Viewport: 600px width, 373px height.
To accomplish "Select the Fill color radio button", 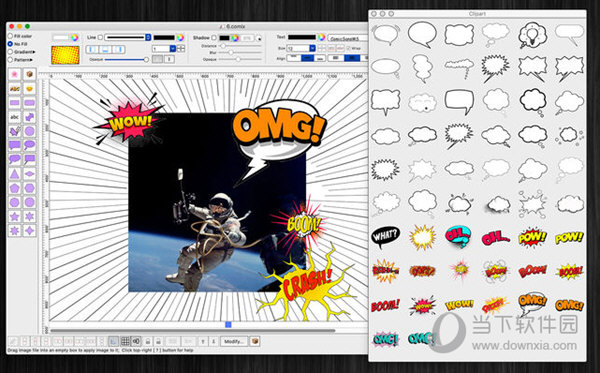I will 10,36.
